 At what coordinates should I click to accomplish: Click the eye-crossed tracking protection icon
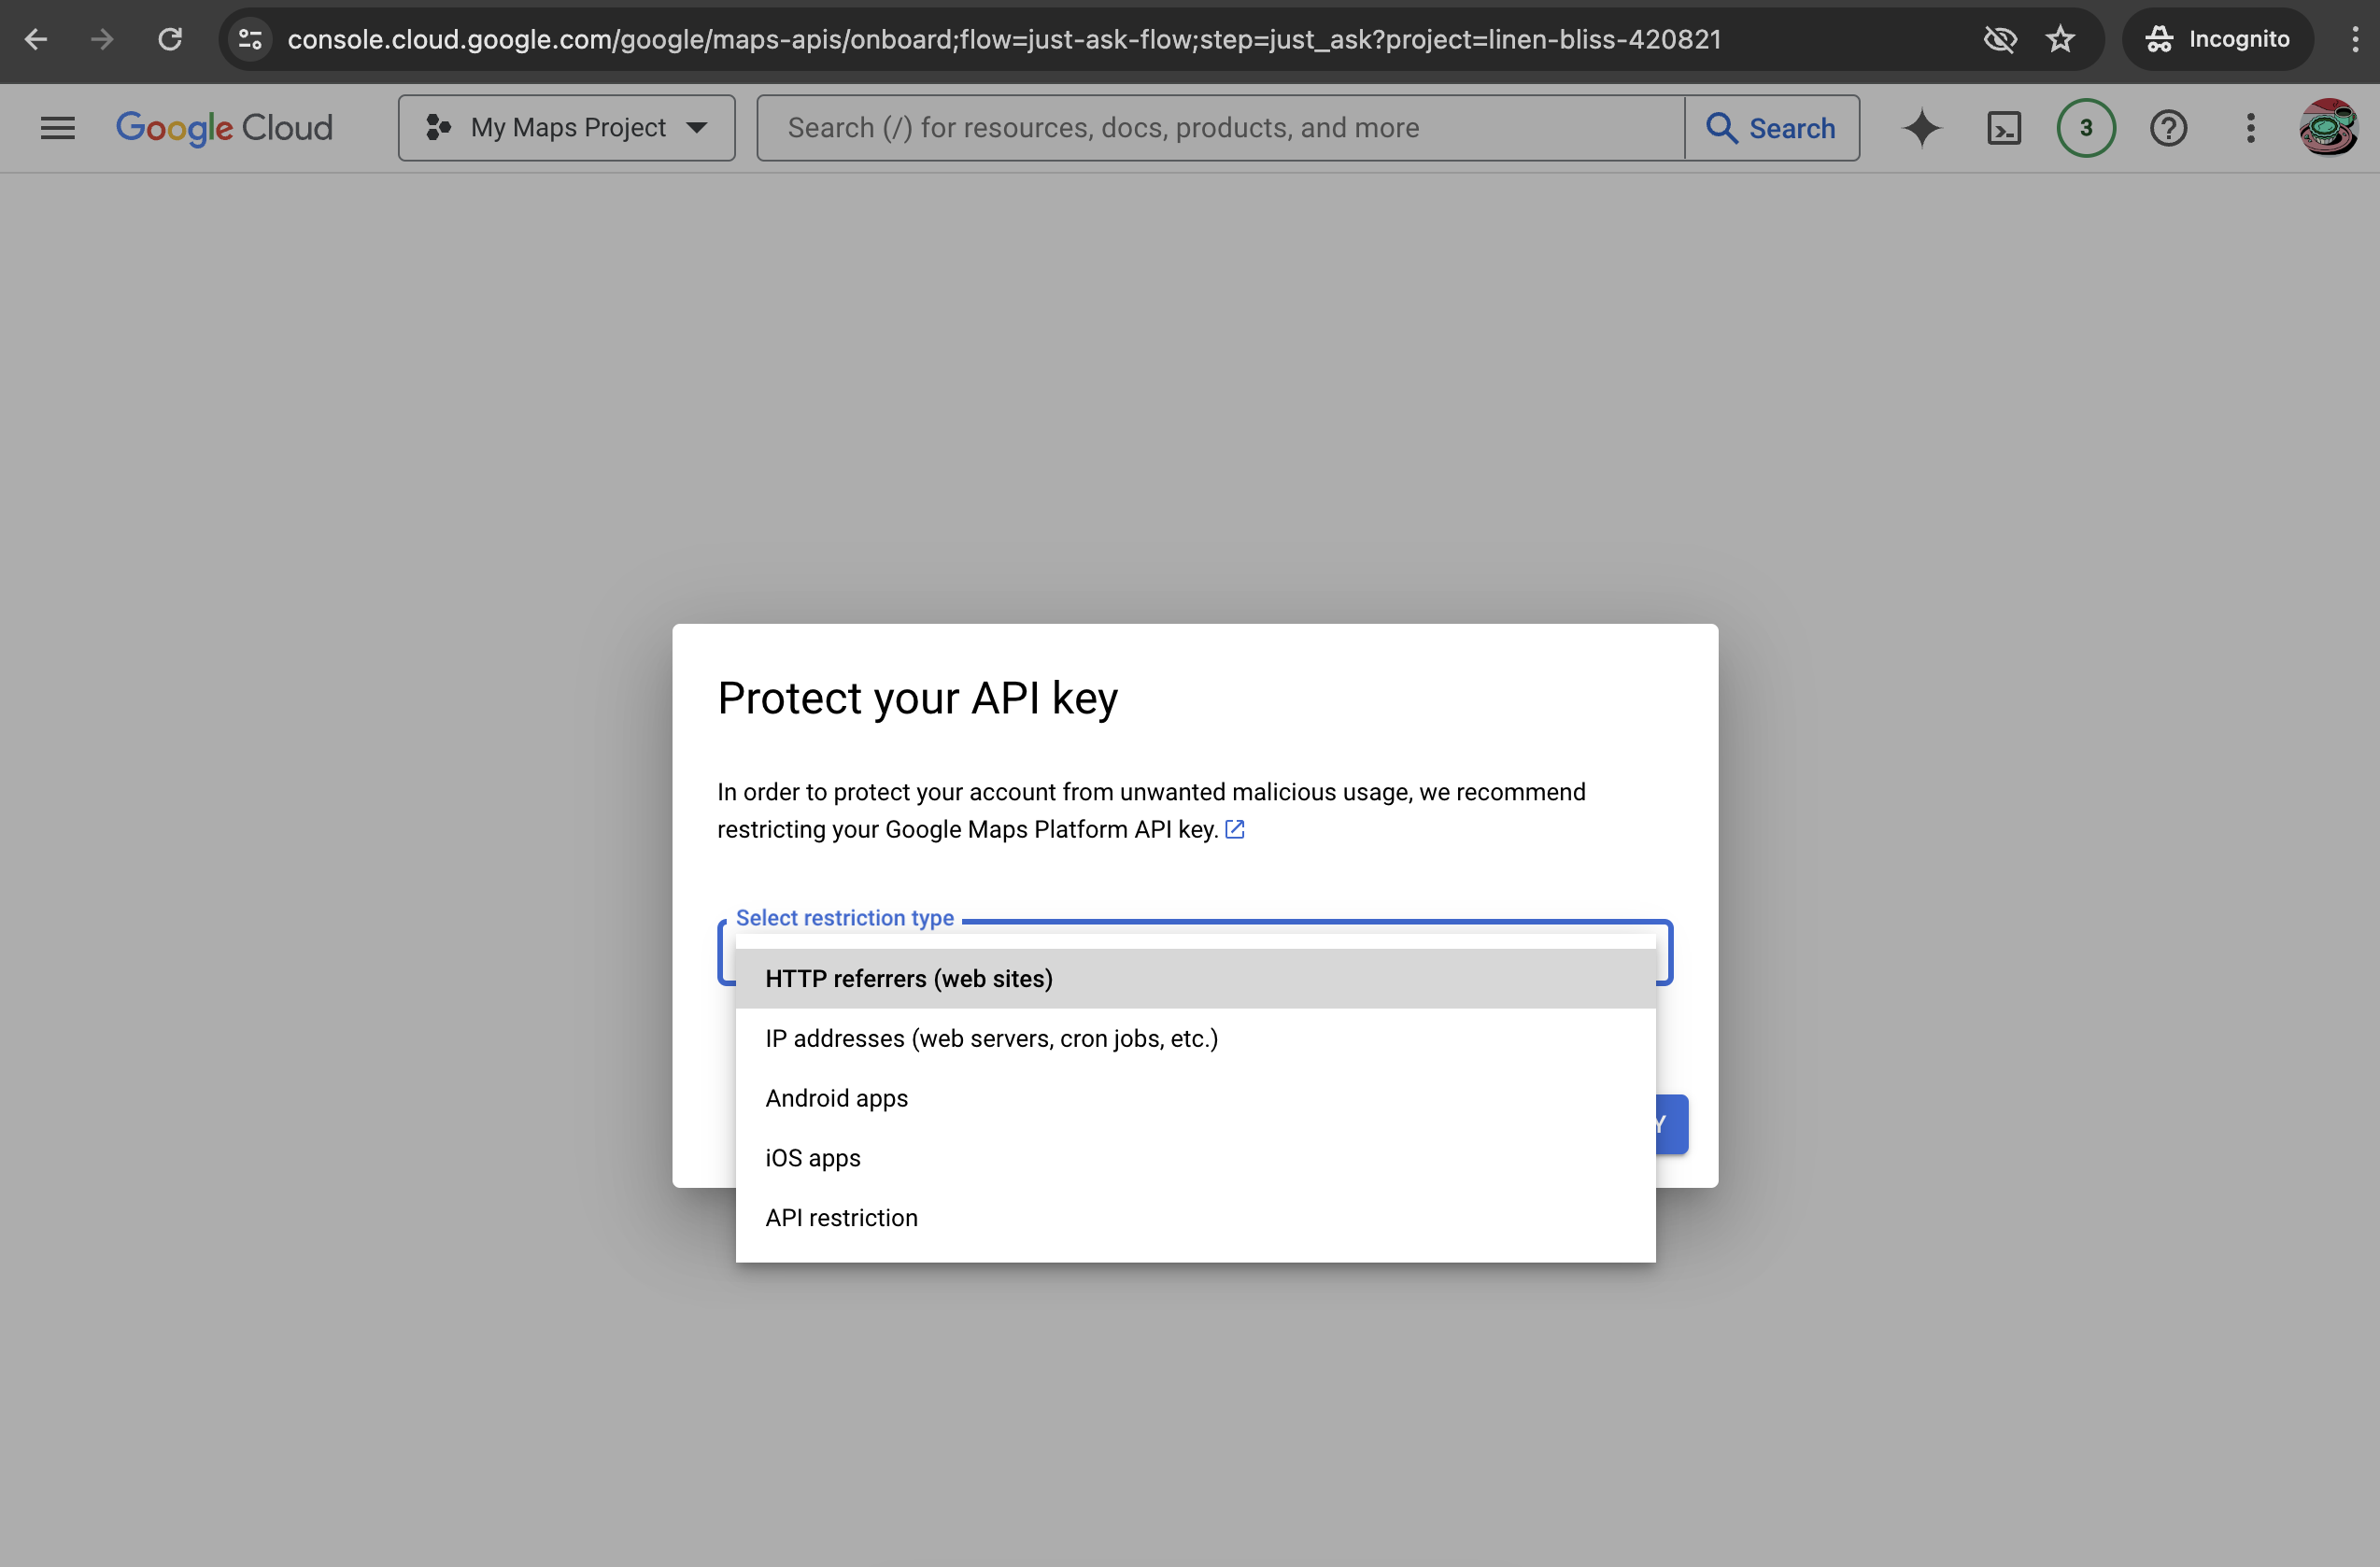[2000, 39]
